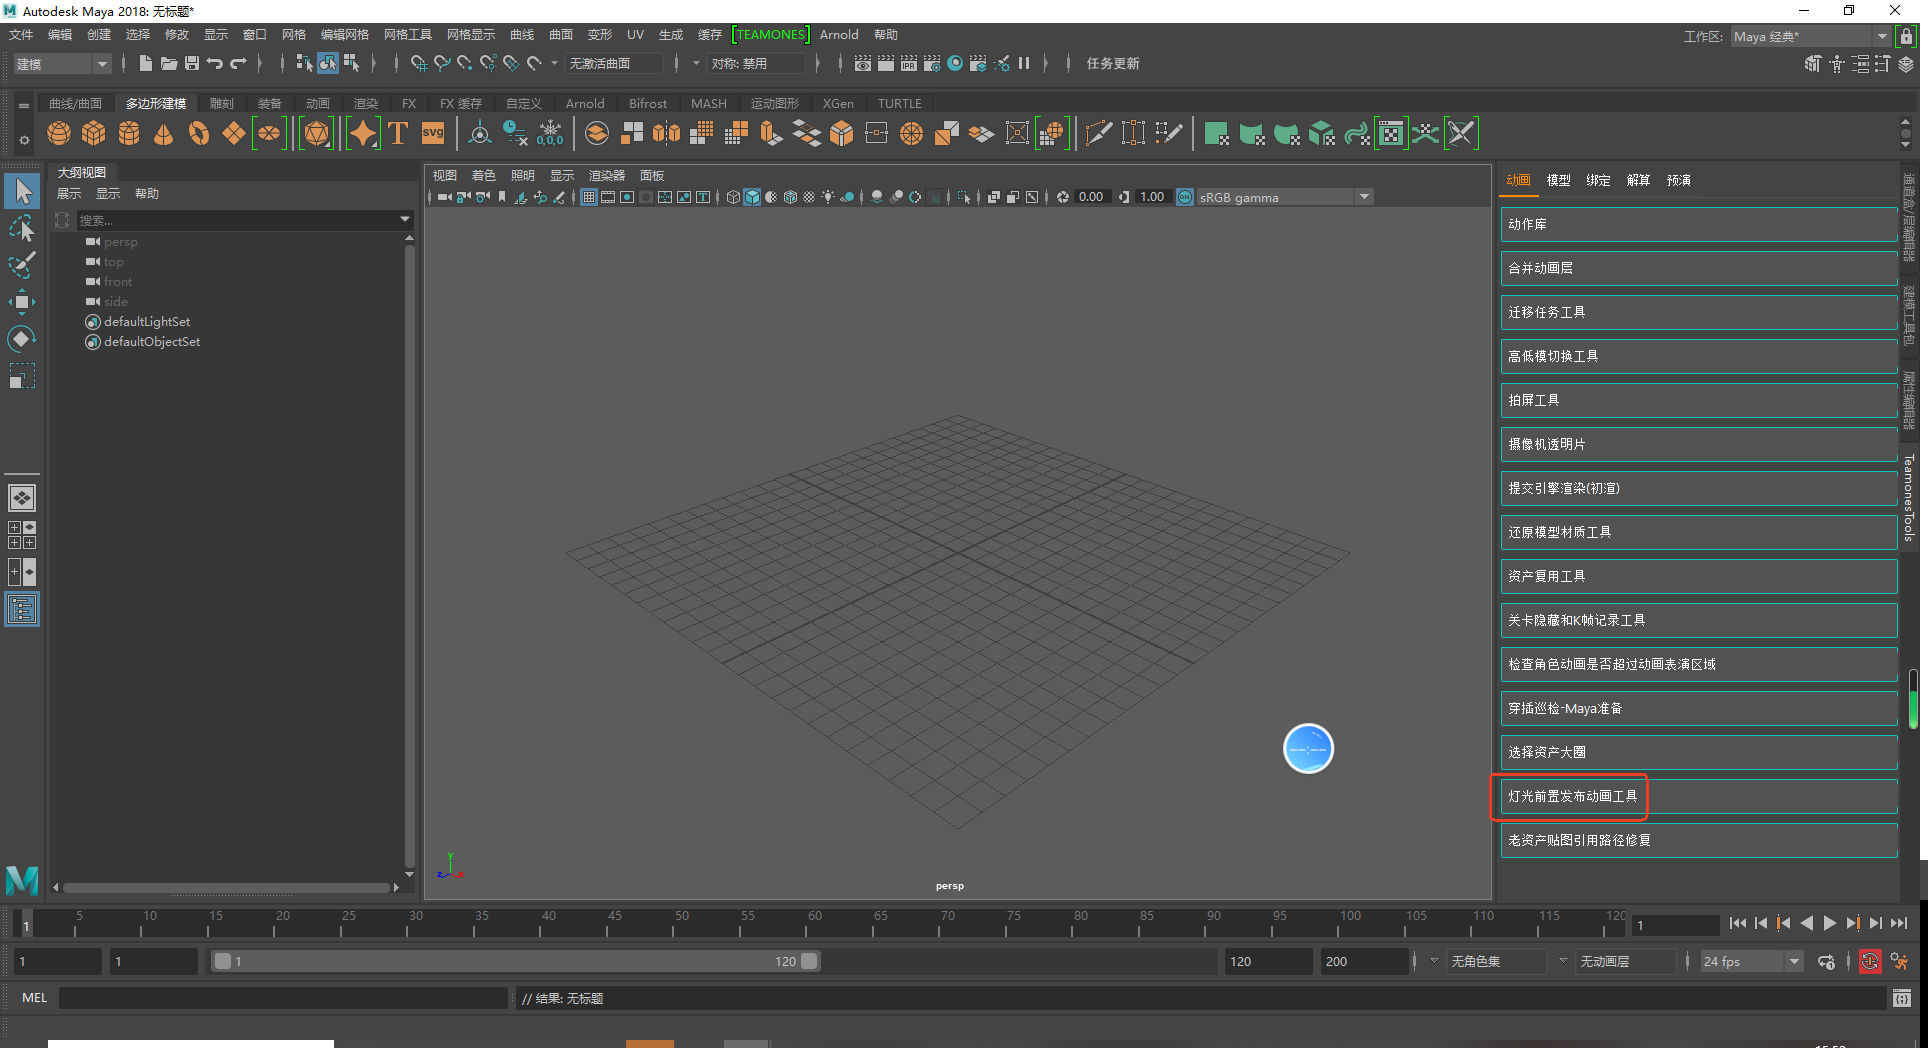
Task: Click the save scene icon
Action: tap(191, 63)
